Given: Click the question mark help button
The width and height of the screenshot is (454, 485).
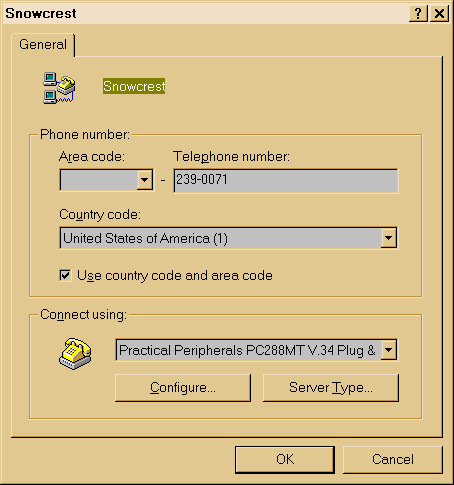Looking at the screenshot, I should point(418,14).
